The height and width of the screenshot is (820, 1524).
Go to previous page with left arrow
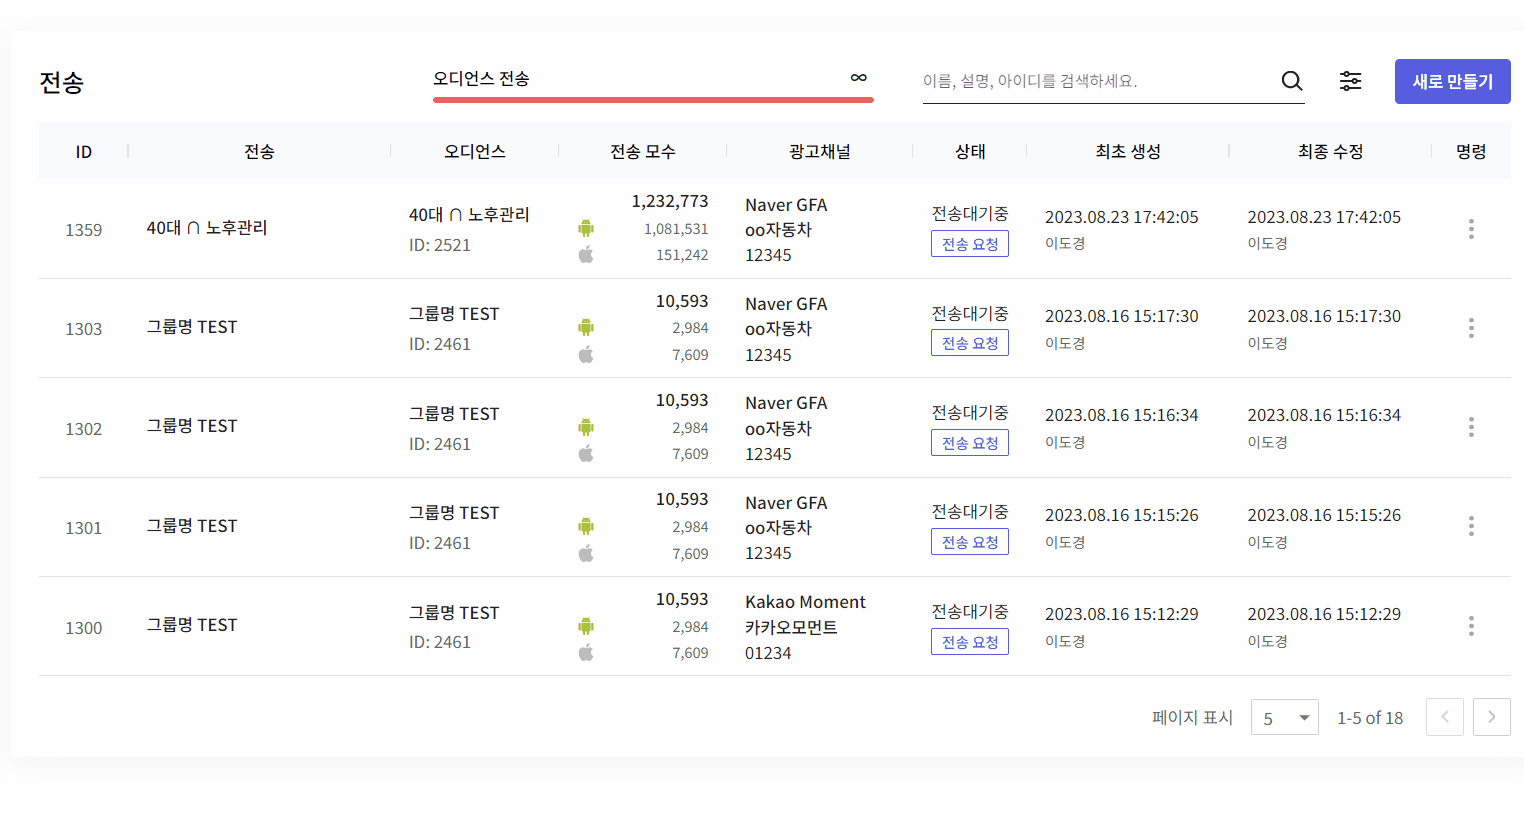point(1444,717)
